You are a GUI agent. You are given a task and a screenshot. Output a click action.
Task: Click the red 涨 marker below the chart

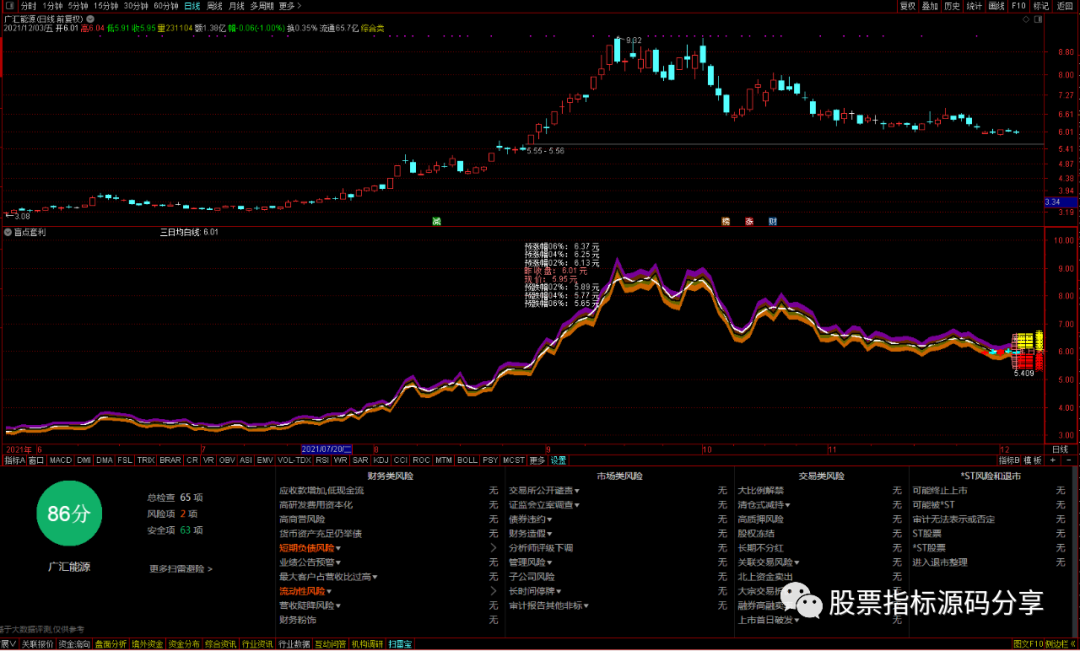(749, 221)
